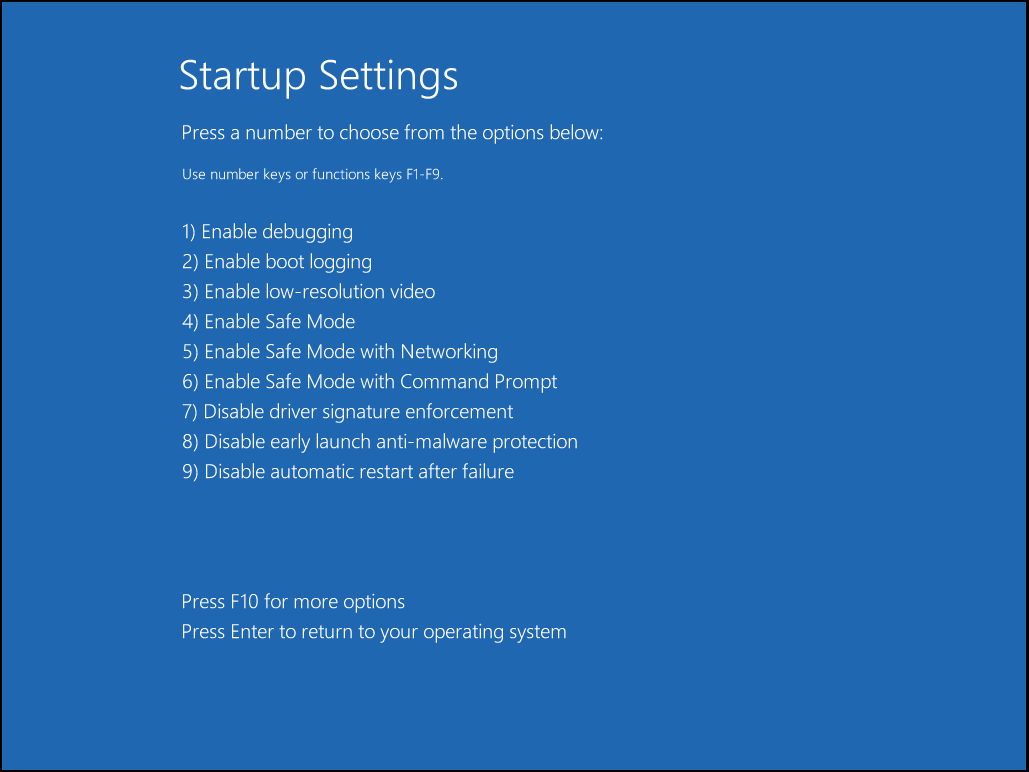Click the Startup Settings title
This screenshot has width=1029, height=772.
(x=318, y=76)
